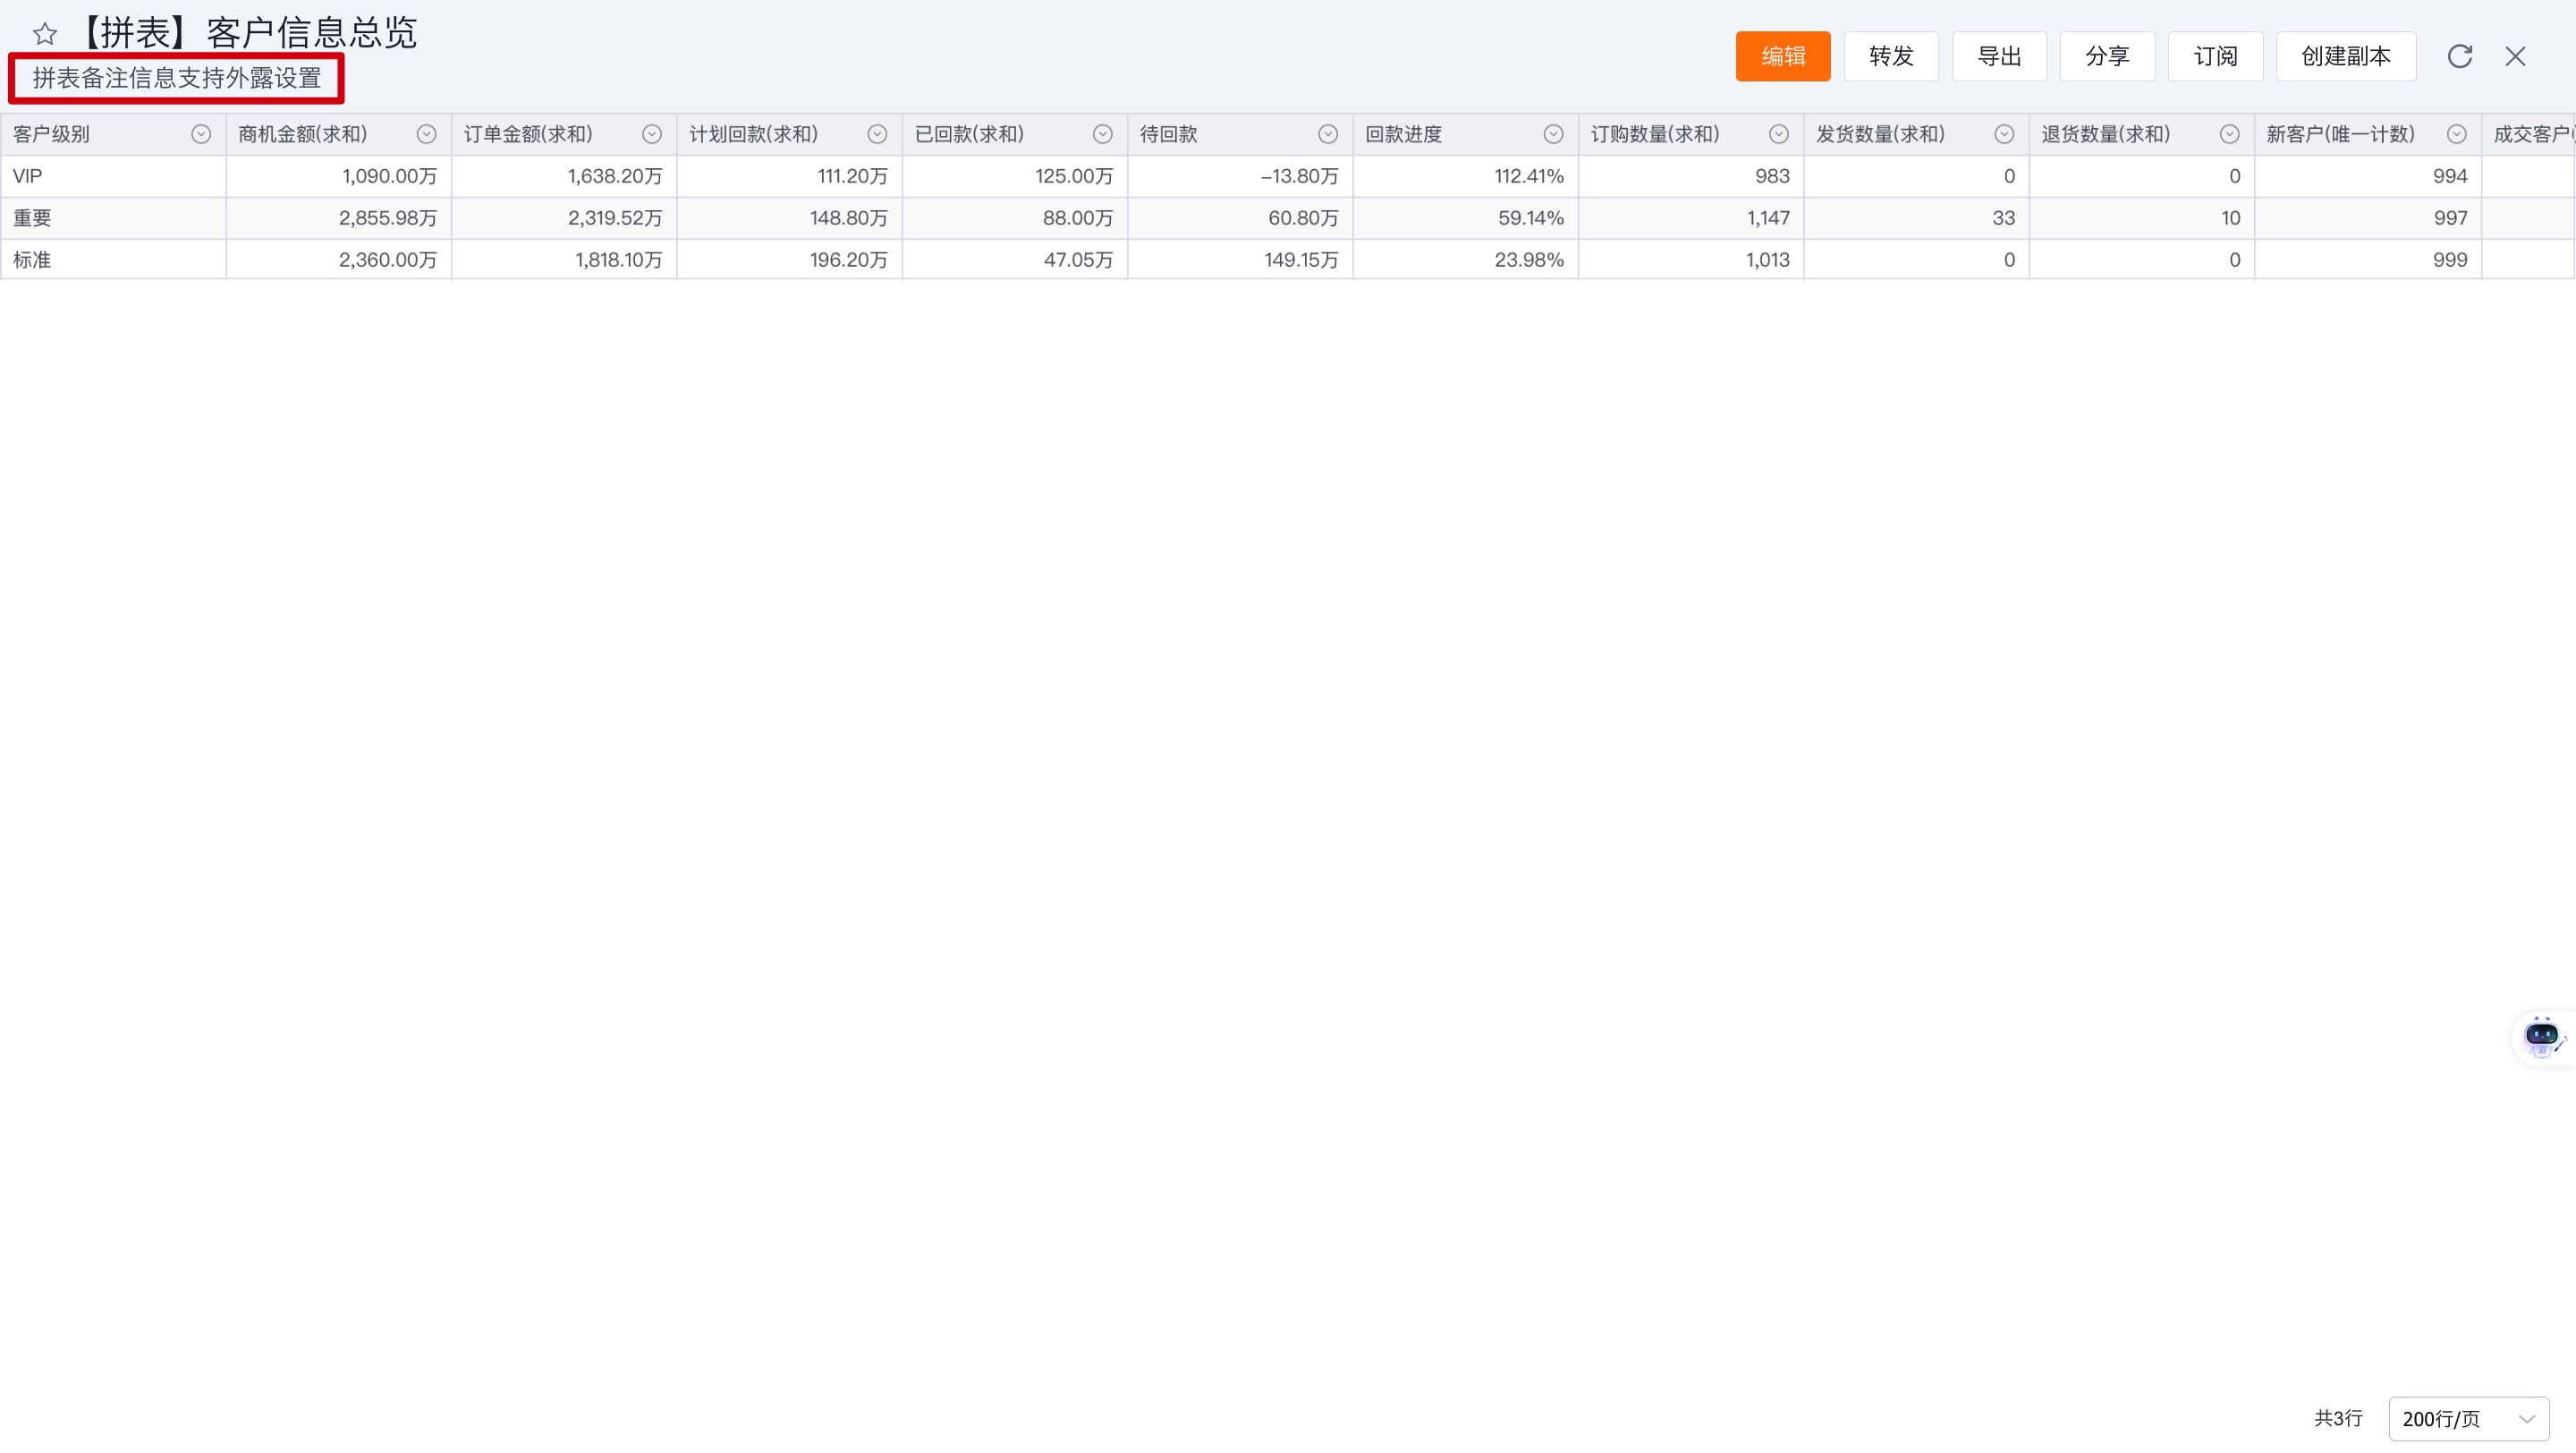Screen dimensions: 2576x1453
Task: Click the -13.80万 cell
Action: 1240,176
